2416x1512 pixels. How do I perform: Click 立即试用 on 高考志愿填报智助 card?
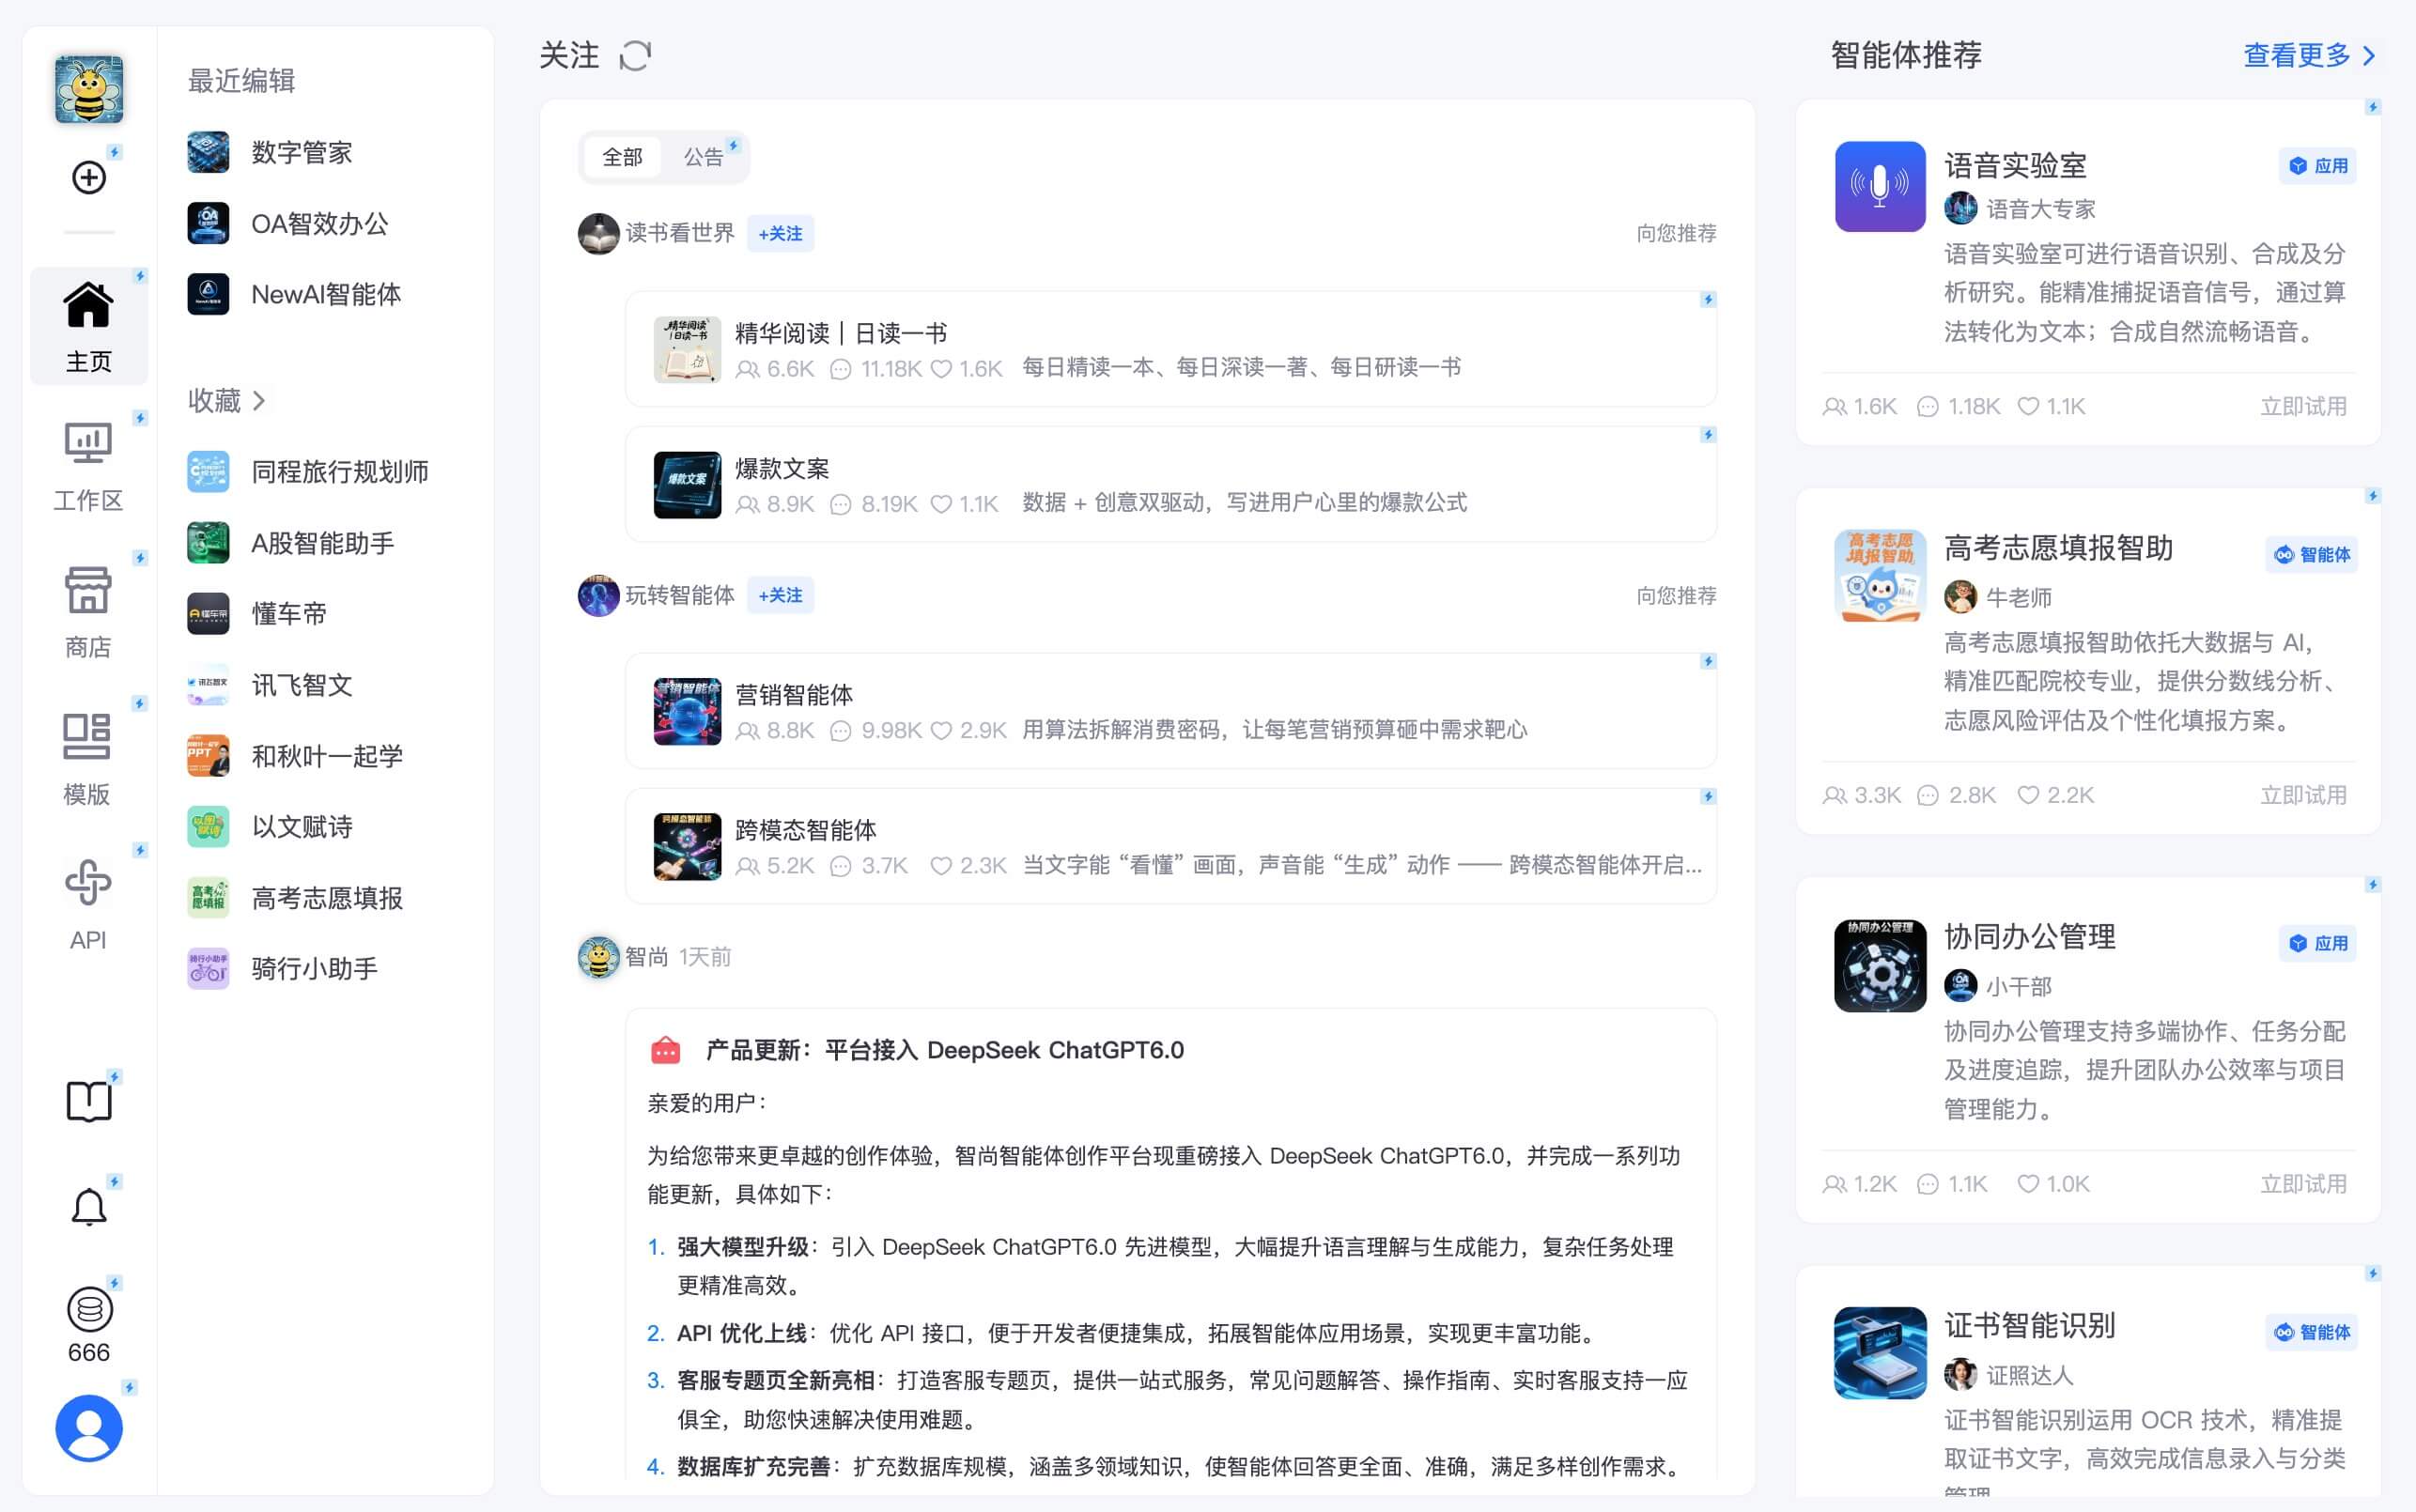coord(2303,795)
